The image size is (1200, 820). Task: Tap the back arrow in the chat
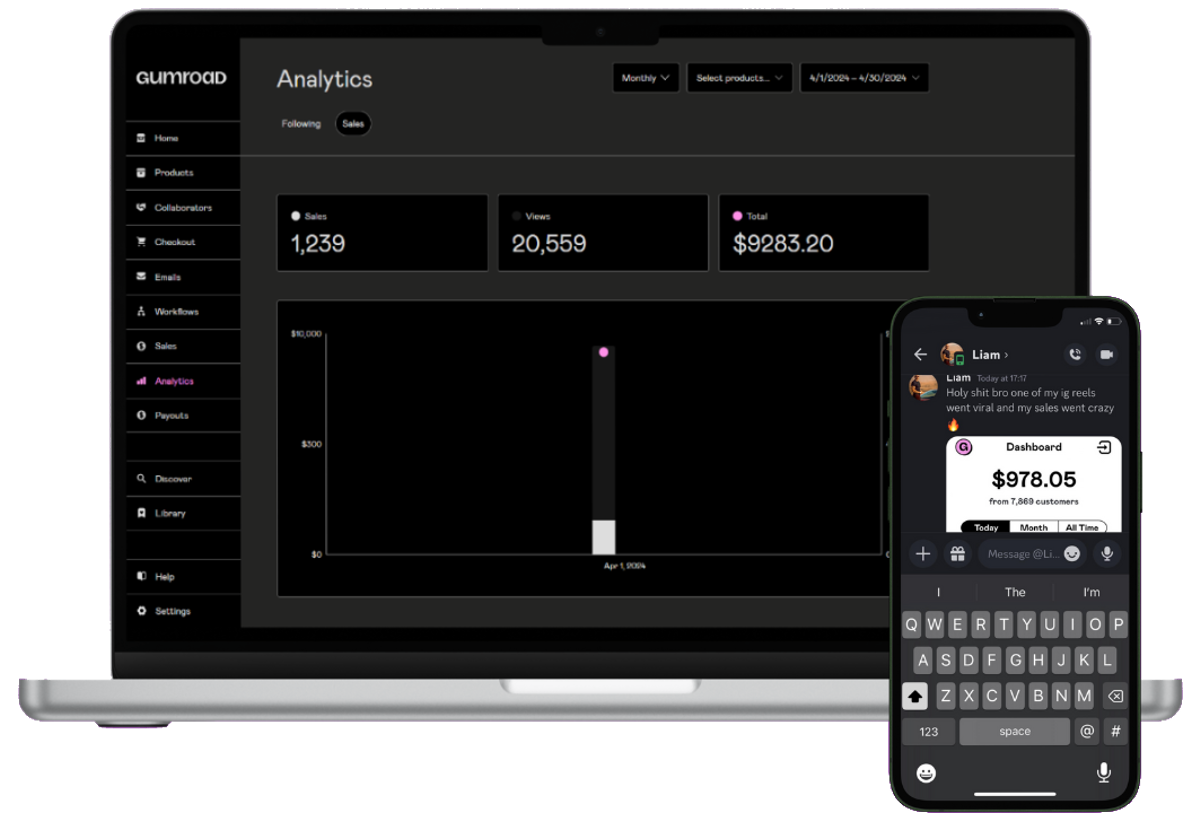(x=921, y=355)
